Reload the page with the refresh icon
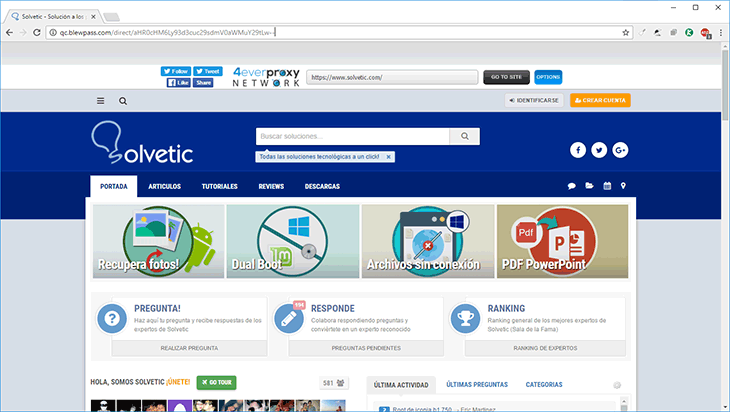Image resolution: width=730 pixels, height=412 pixels. (x=37, y=33)
